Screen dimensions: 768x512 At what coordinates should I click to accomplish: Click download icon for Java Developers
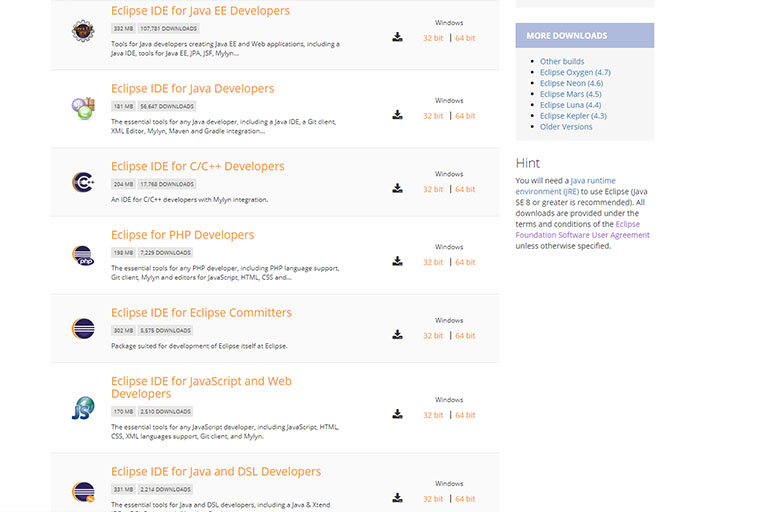pyautogui.click(x=397, y=115)
